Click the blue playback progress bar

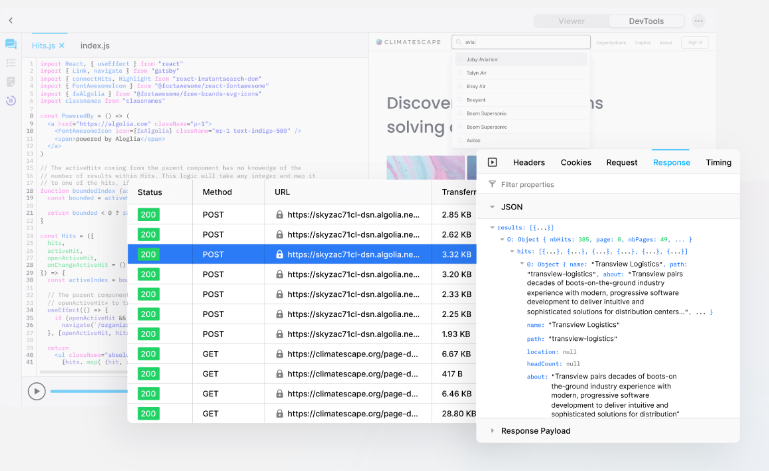89,391
